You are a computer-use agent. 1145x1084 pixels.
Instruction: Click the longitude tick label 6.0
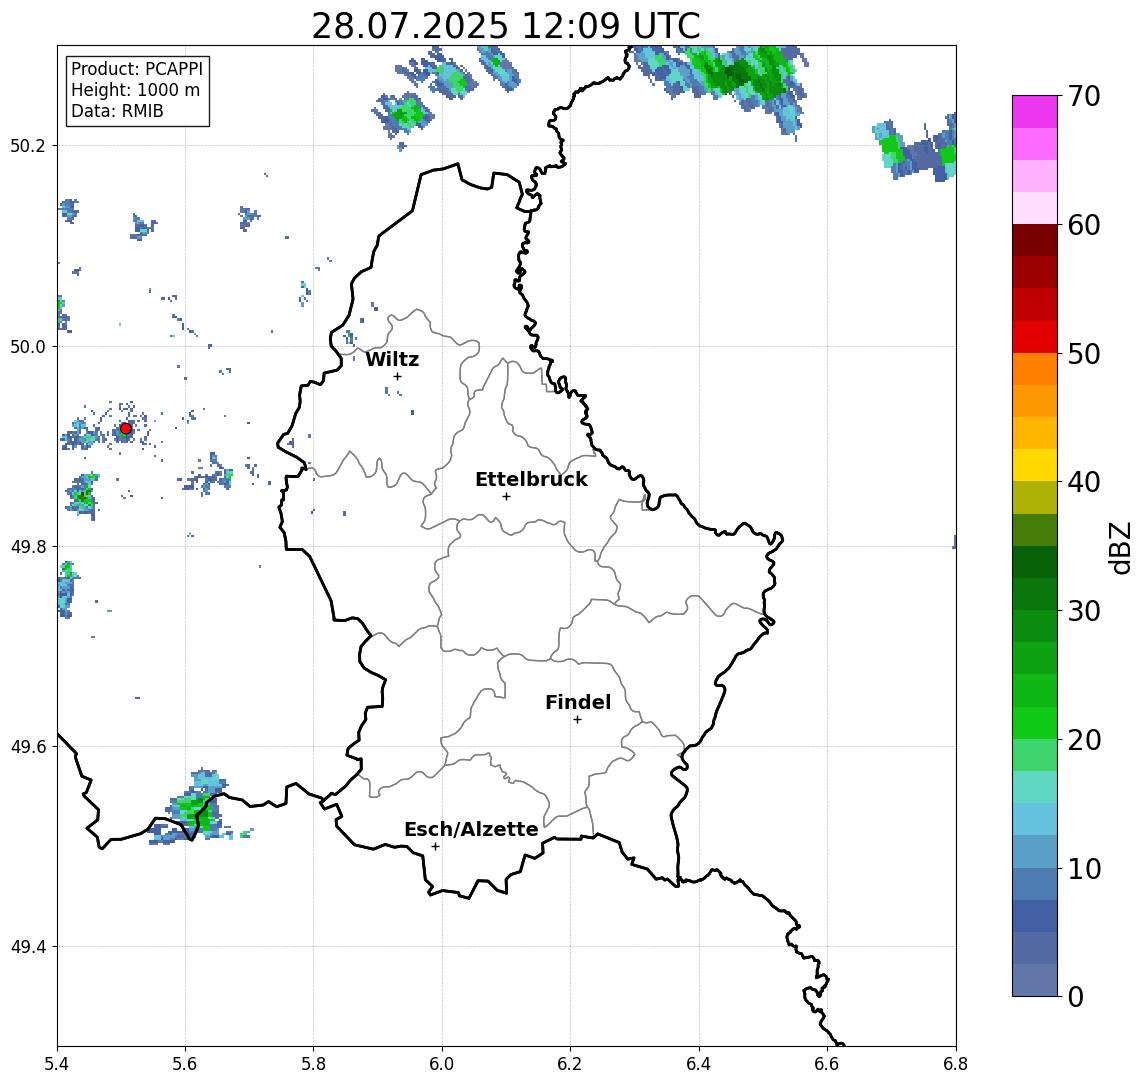pos(442,1064)
